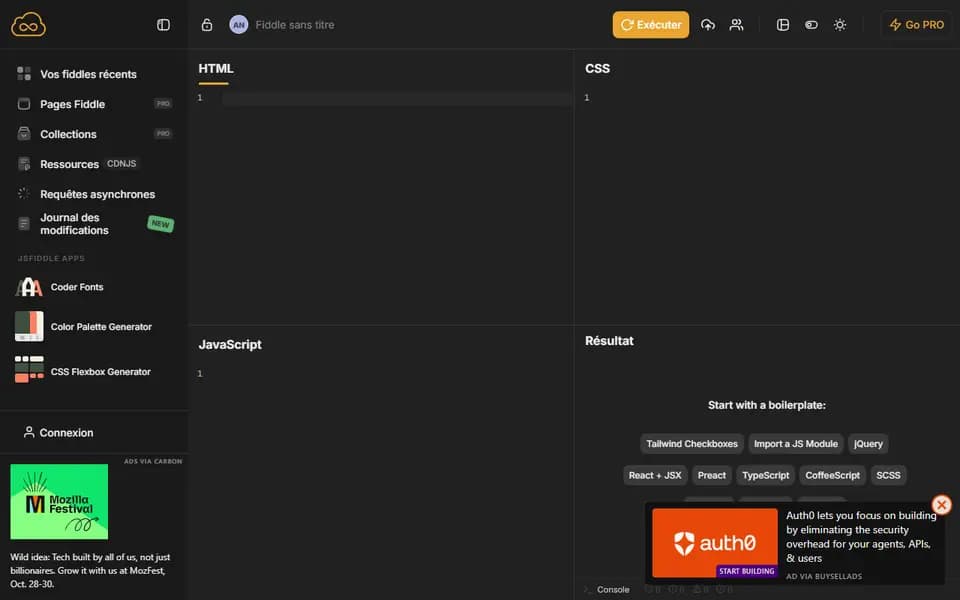Choose the SCSS boilerplate
Screen dimensions: 960x600
[888, 475]
